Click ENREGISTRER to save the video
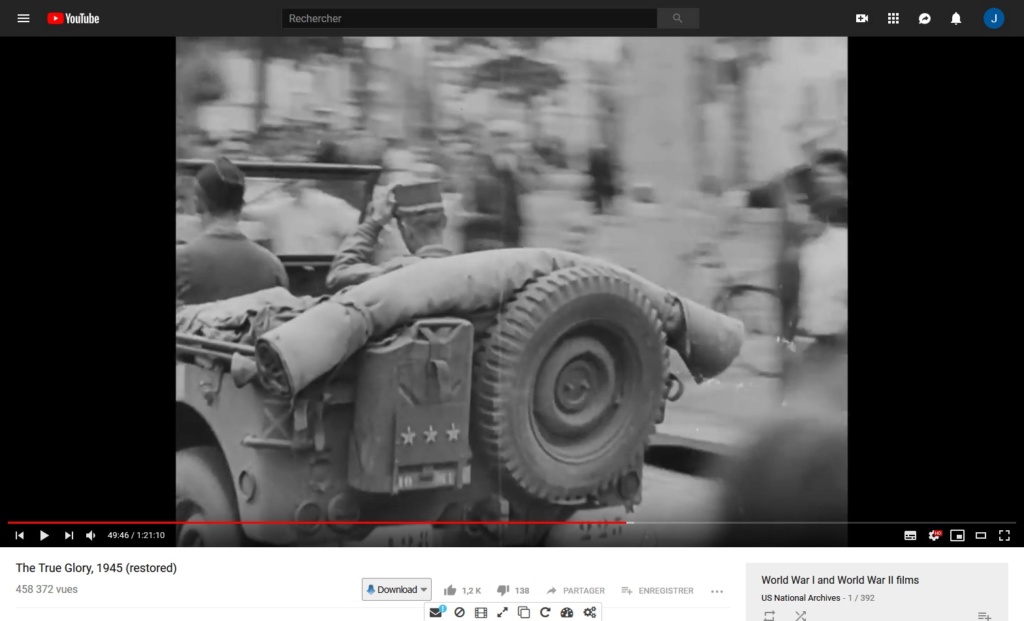Screen dimensions: 1024x621 point(657,590)
